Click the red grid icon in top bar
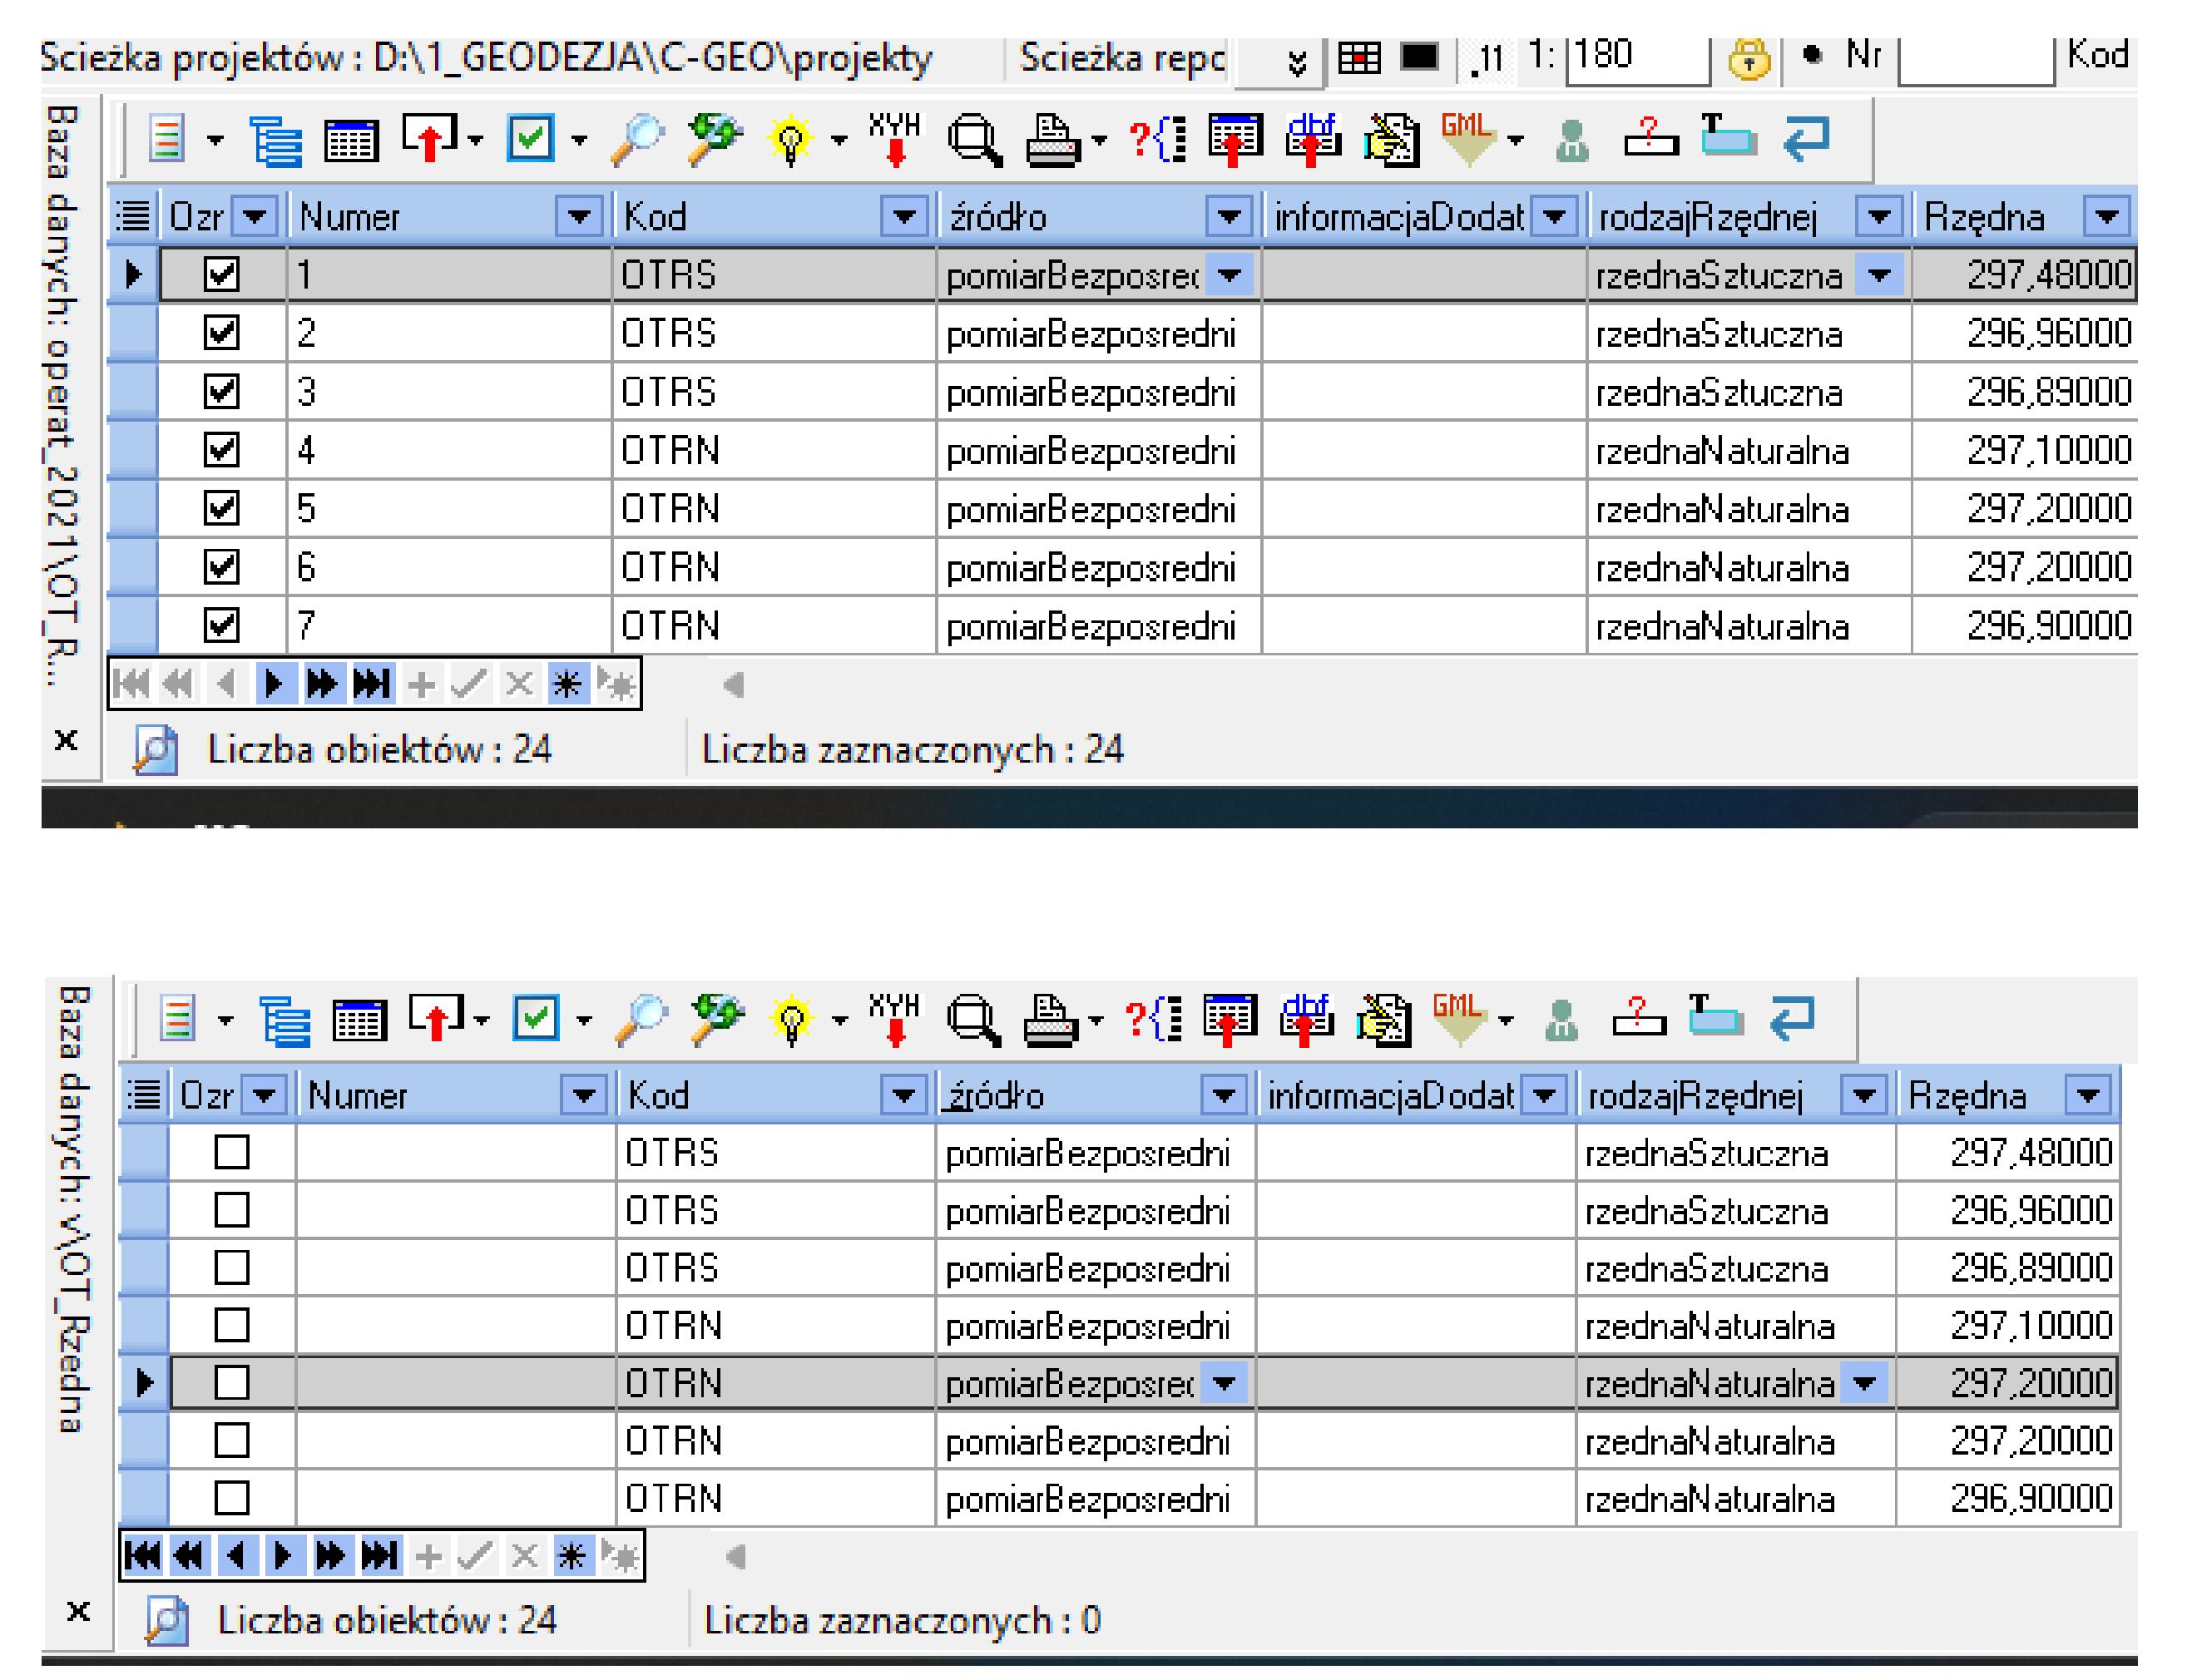 click(x=1359, y=58)
